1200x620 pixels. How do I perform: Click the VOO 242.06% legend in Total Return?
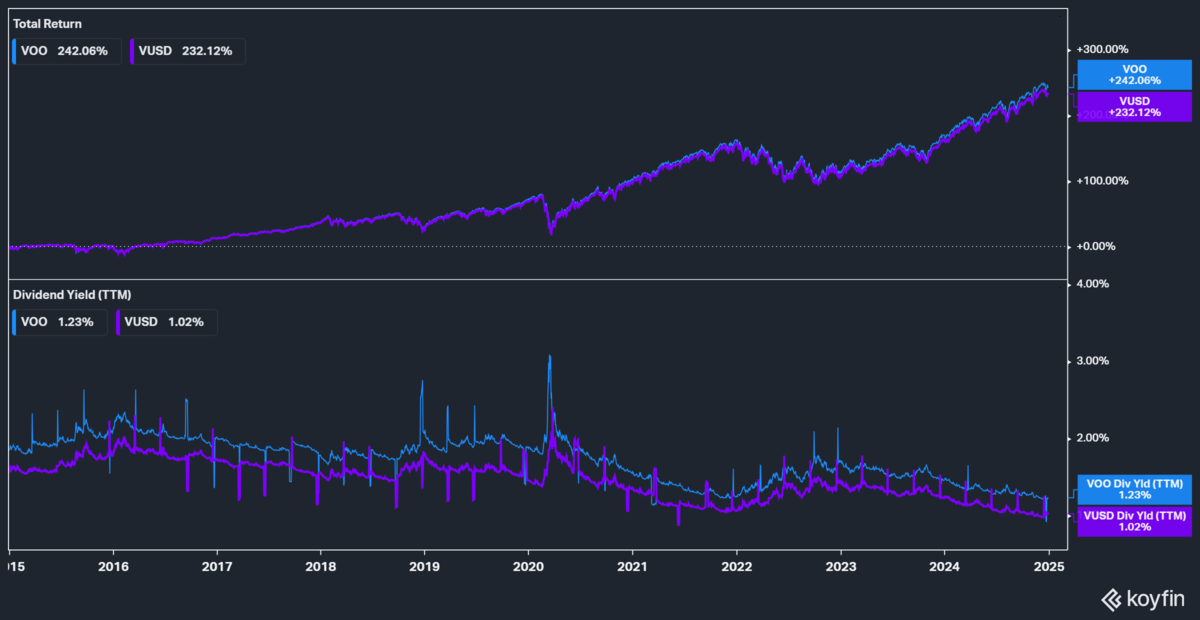pos(65,51)
